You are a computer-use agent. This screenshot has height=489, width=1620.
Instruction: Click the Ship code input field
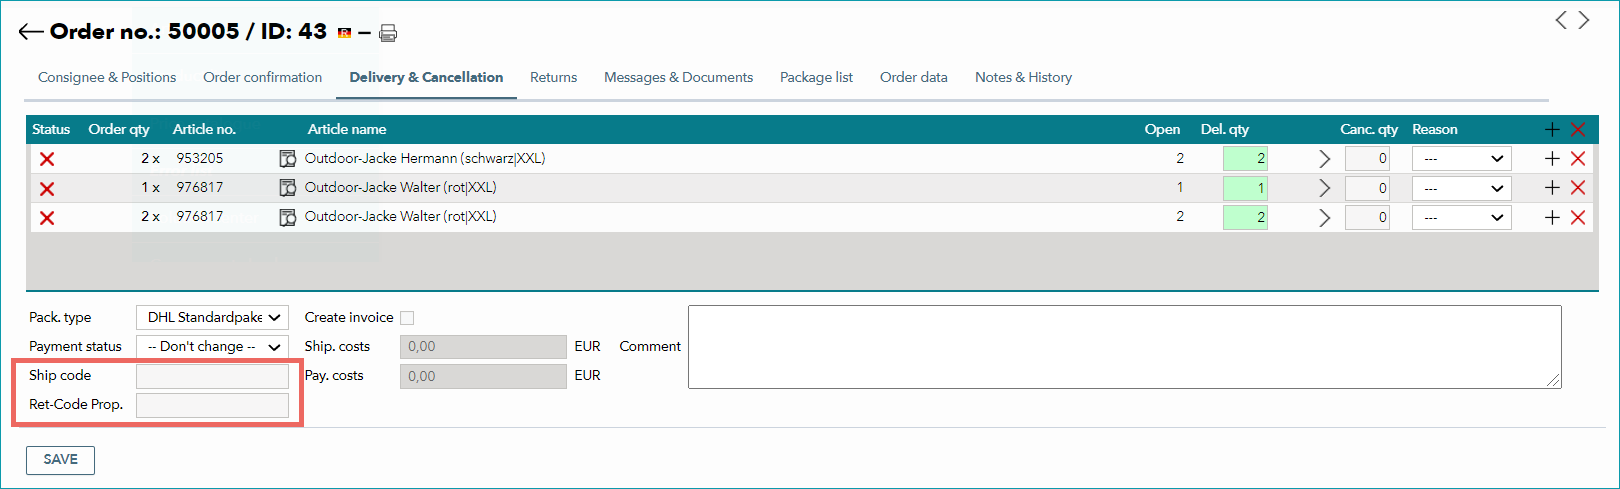pos(212,376)
